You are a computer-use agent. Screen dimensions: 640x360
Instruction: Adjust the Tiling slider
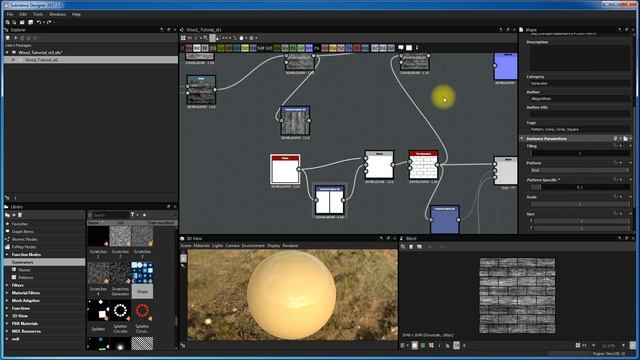(580, 153)
